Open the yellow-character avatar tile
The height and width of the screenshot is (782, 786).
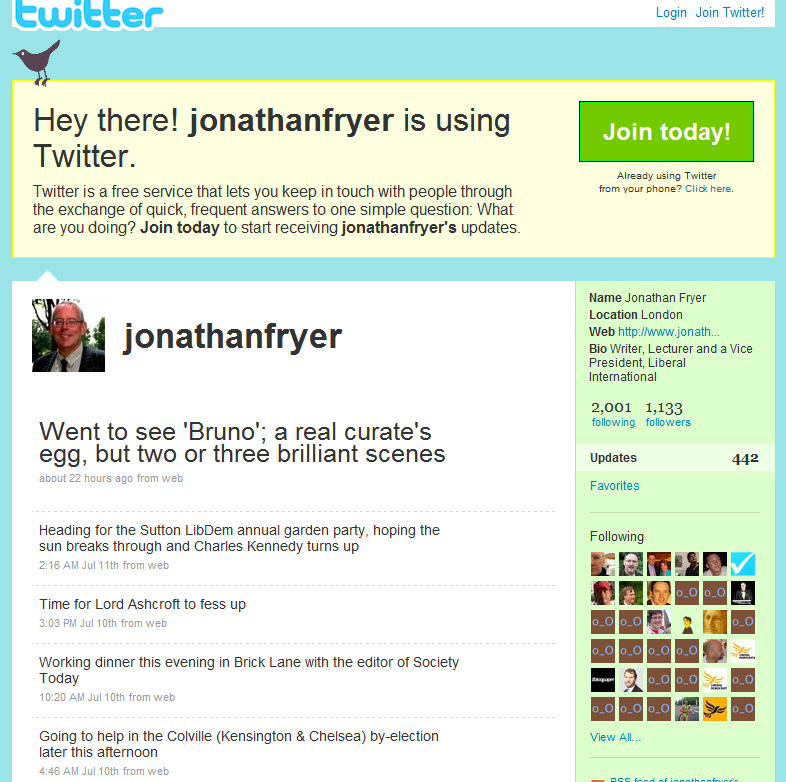(x=687, y=622)
